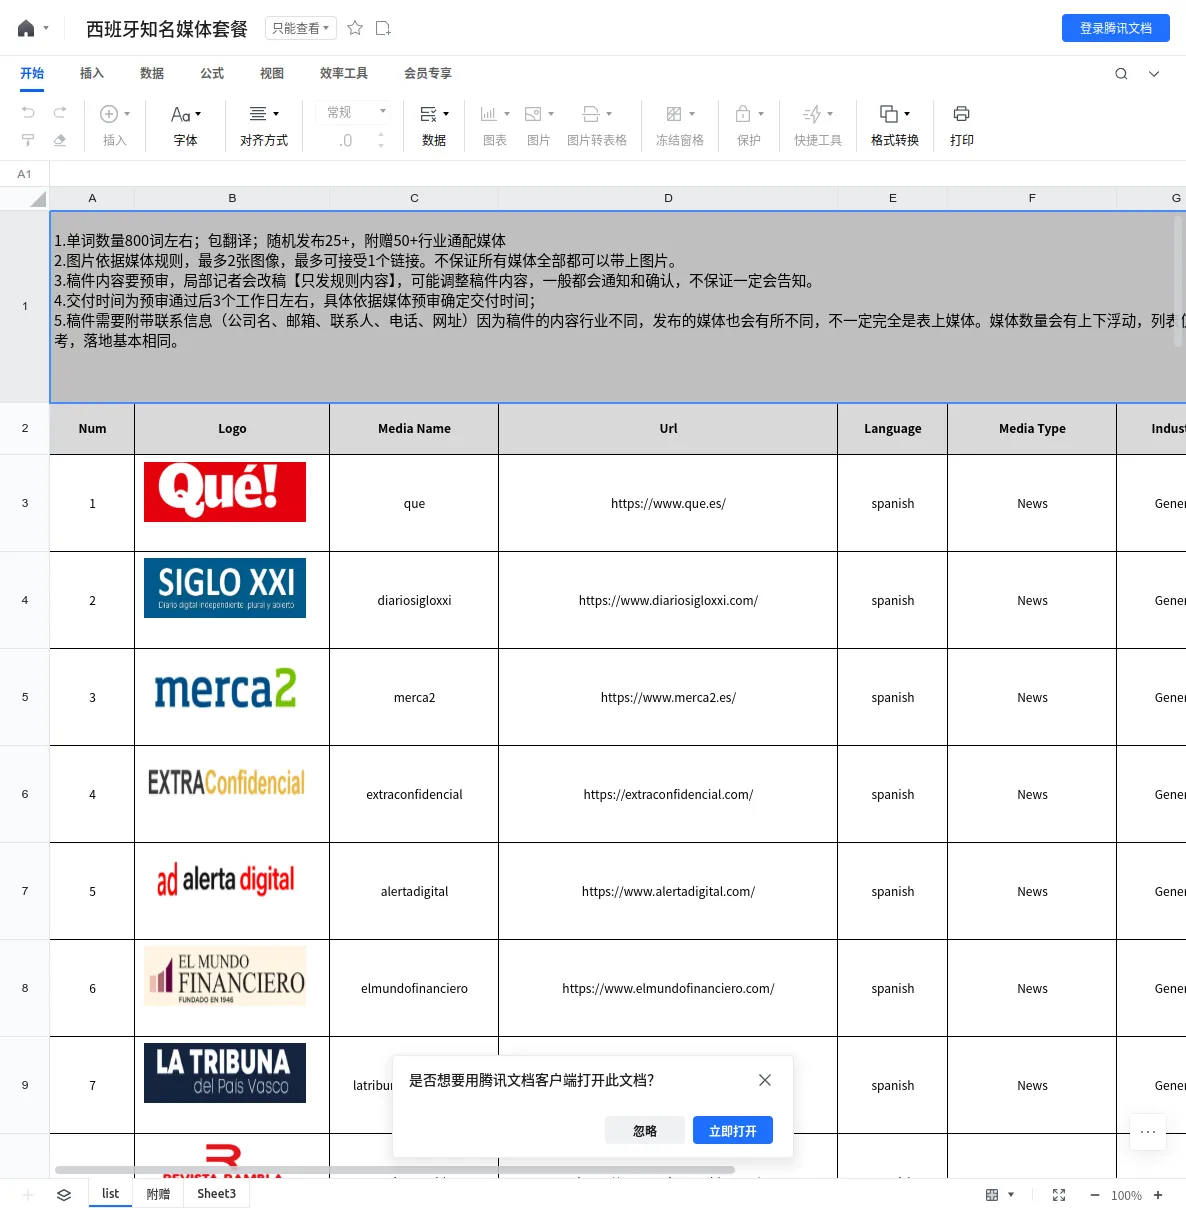This screenshot has height=1210, width=1186.
Task: Click the move-to-folder icon beside the star
Action: (x=383, y=28)
